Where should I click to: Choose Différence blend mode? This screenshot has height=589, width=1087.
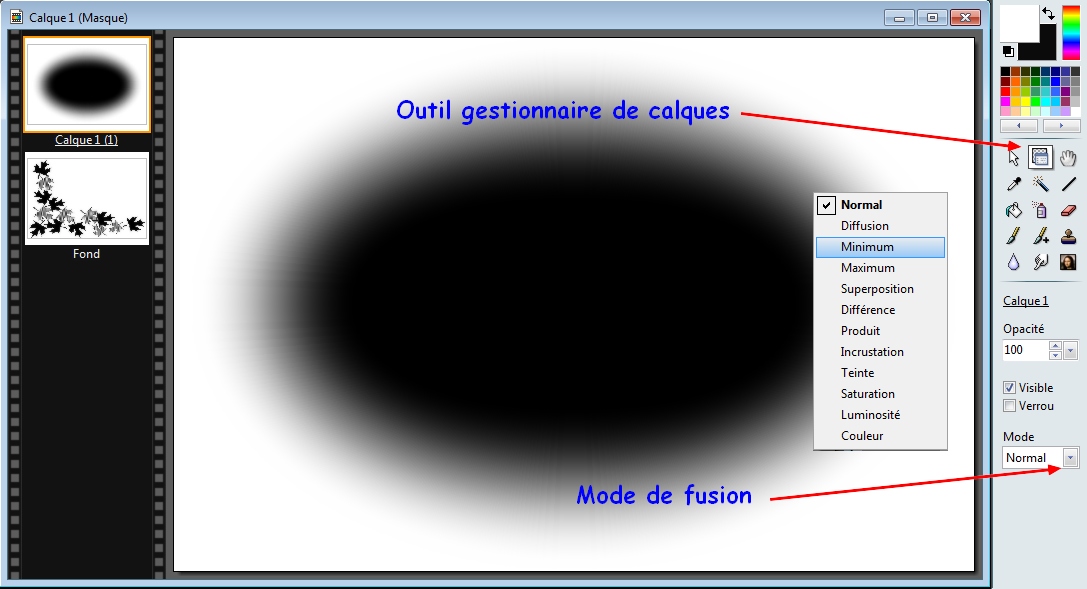880,310
